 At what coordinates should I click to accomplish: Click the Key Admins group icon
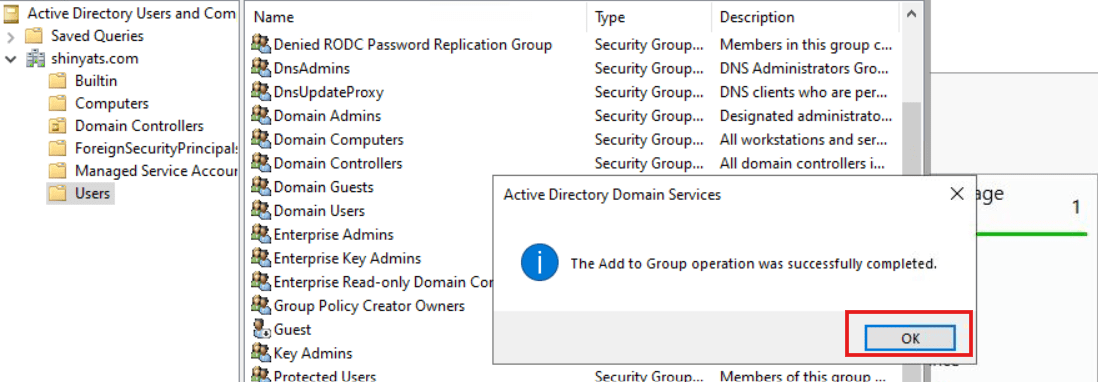pyautogui.click(x=260, y=353)
